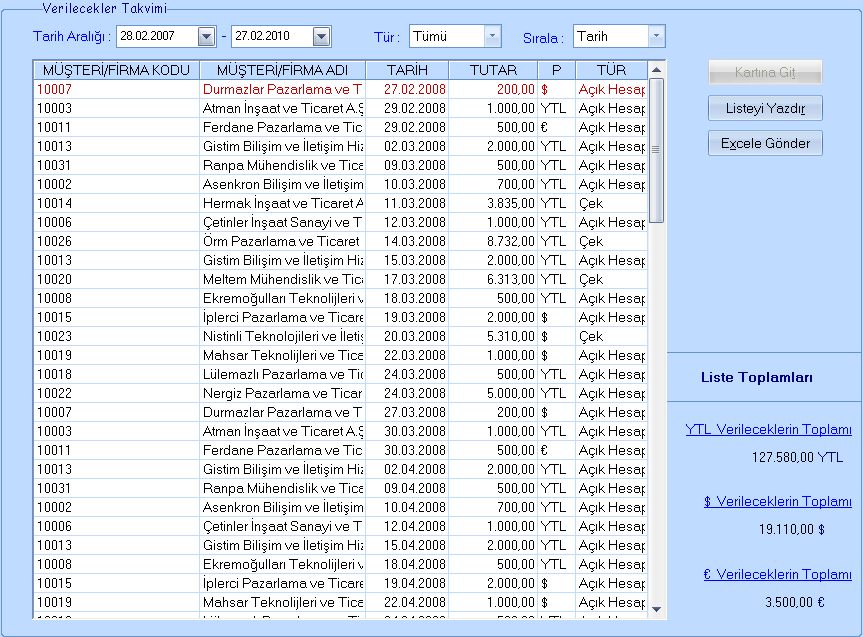This screenshot has height=637, width=863.
Task: Click the YTL total value 127.580,00 YTL
Action: tap(798, 458)
